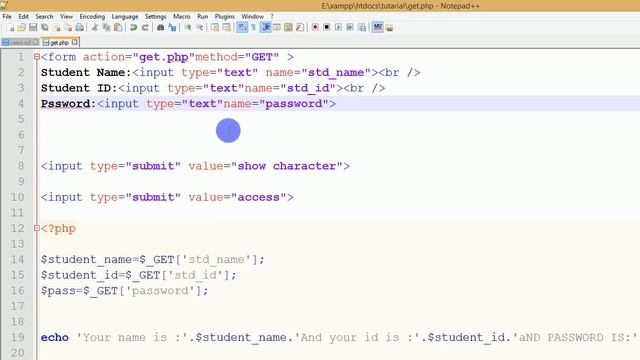Click the Synchronize horizontal scrolling icon
This screenshot has height=360, width=640.
tap(227, 27)
